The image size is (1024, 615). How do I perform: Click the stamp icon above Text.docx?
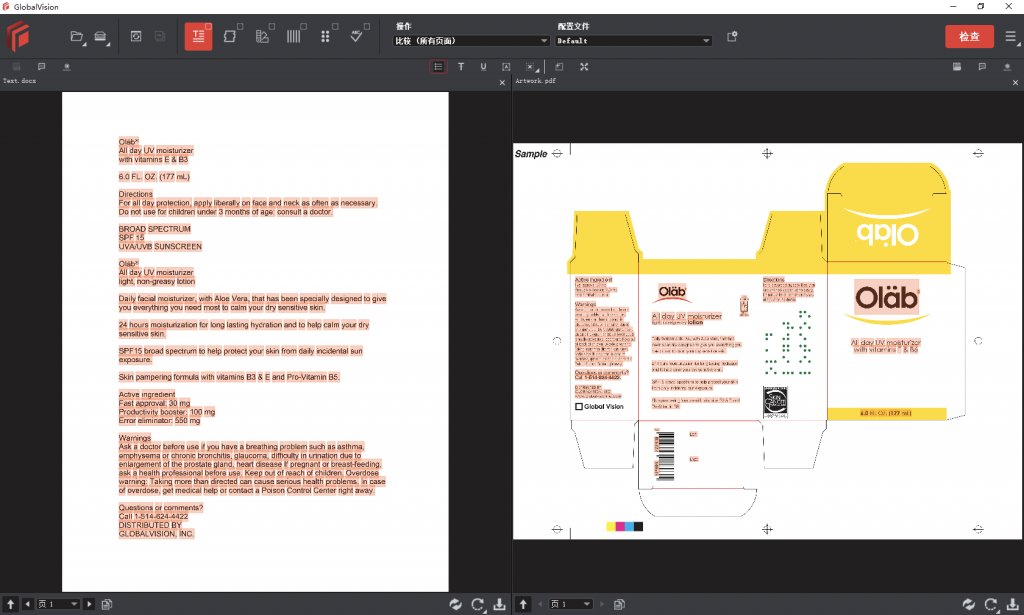pos(67,67)
